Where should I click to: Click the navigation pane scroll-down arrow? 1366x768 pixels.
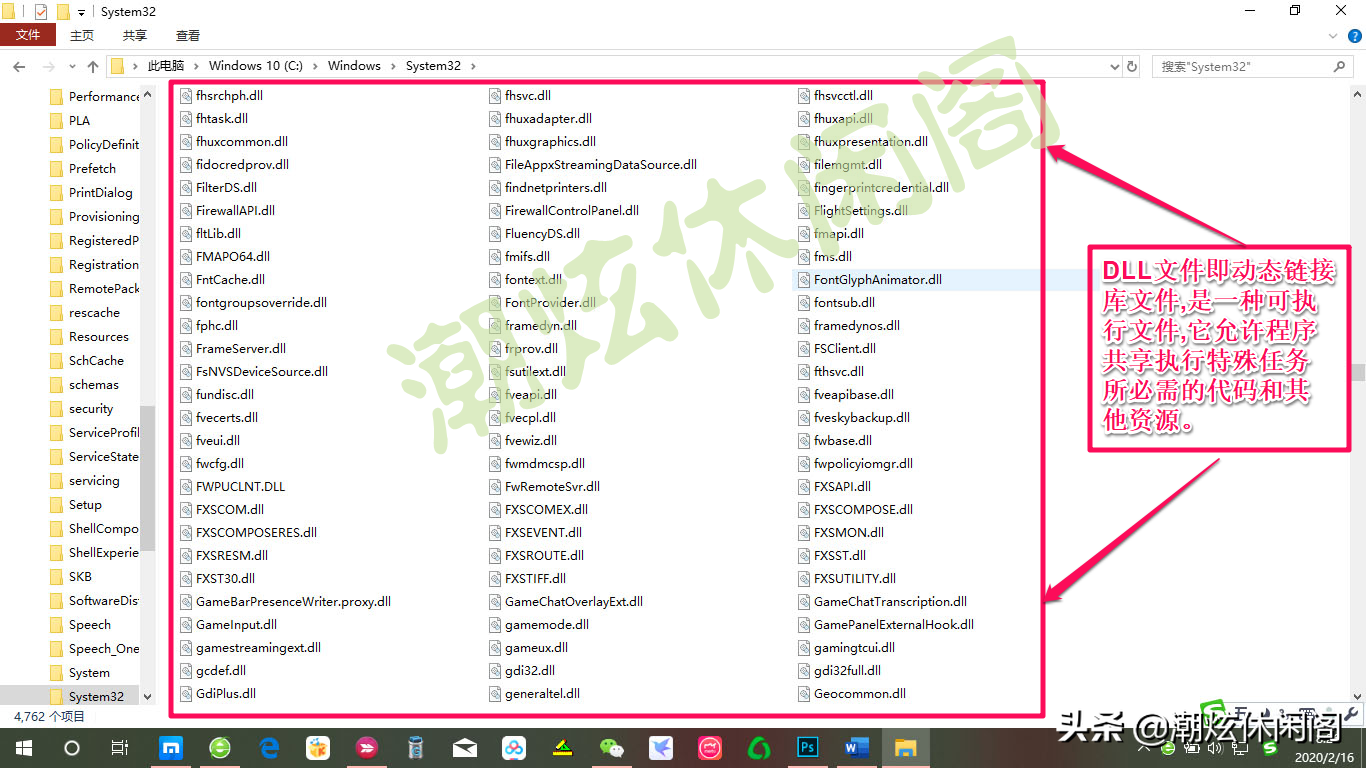148,696
